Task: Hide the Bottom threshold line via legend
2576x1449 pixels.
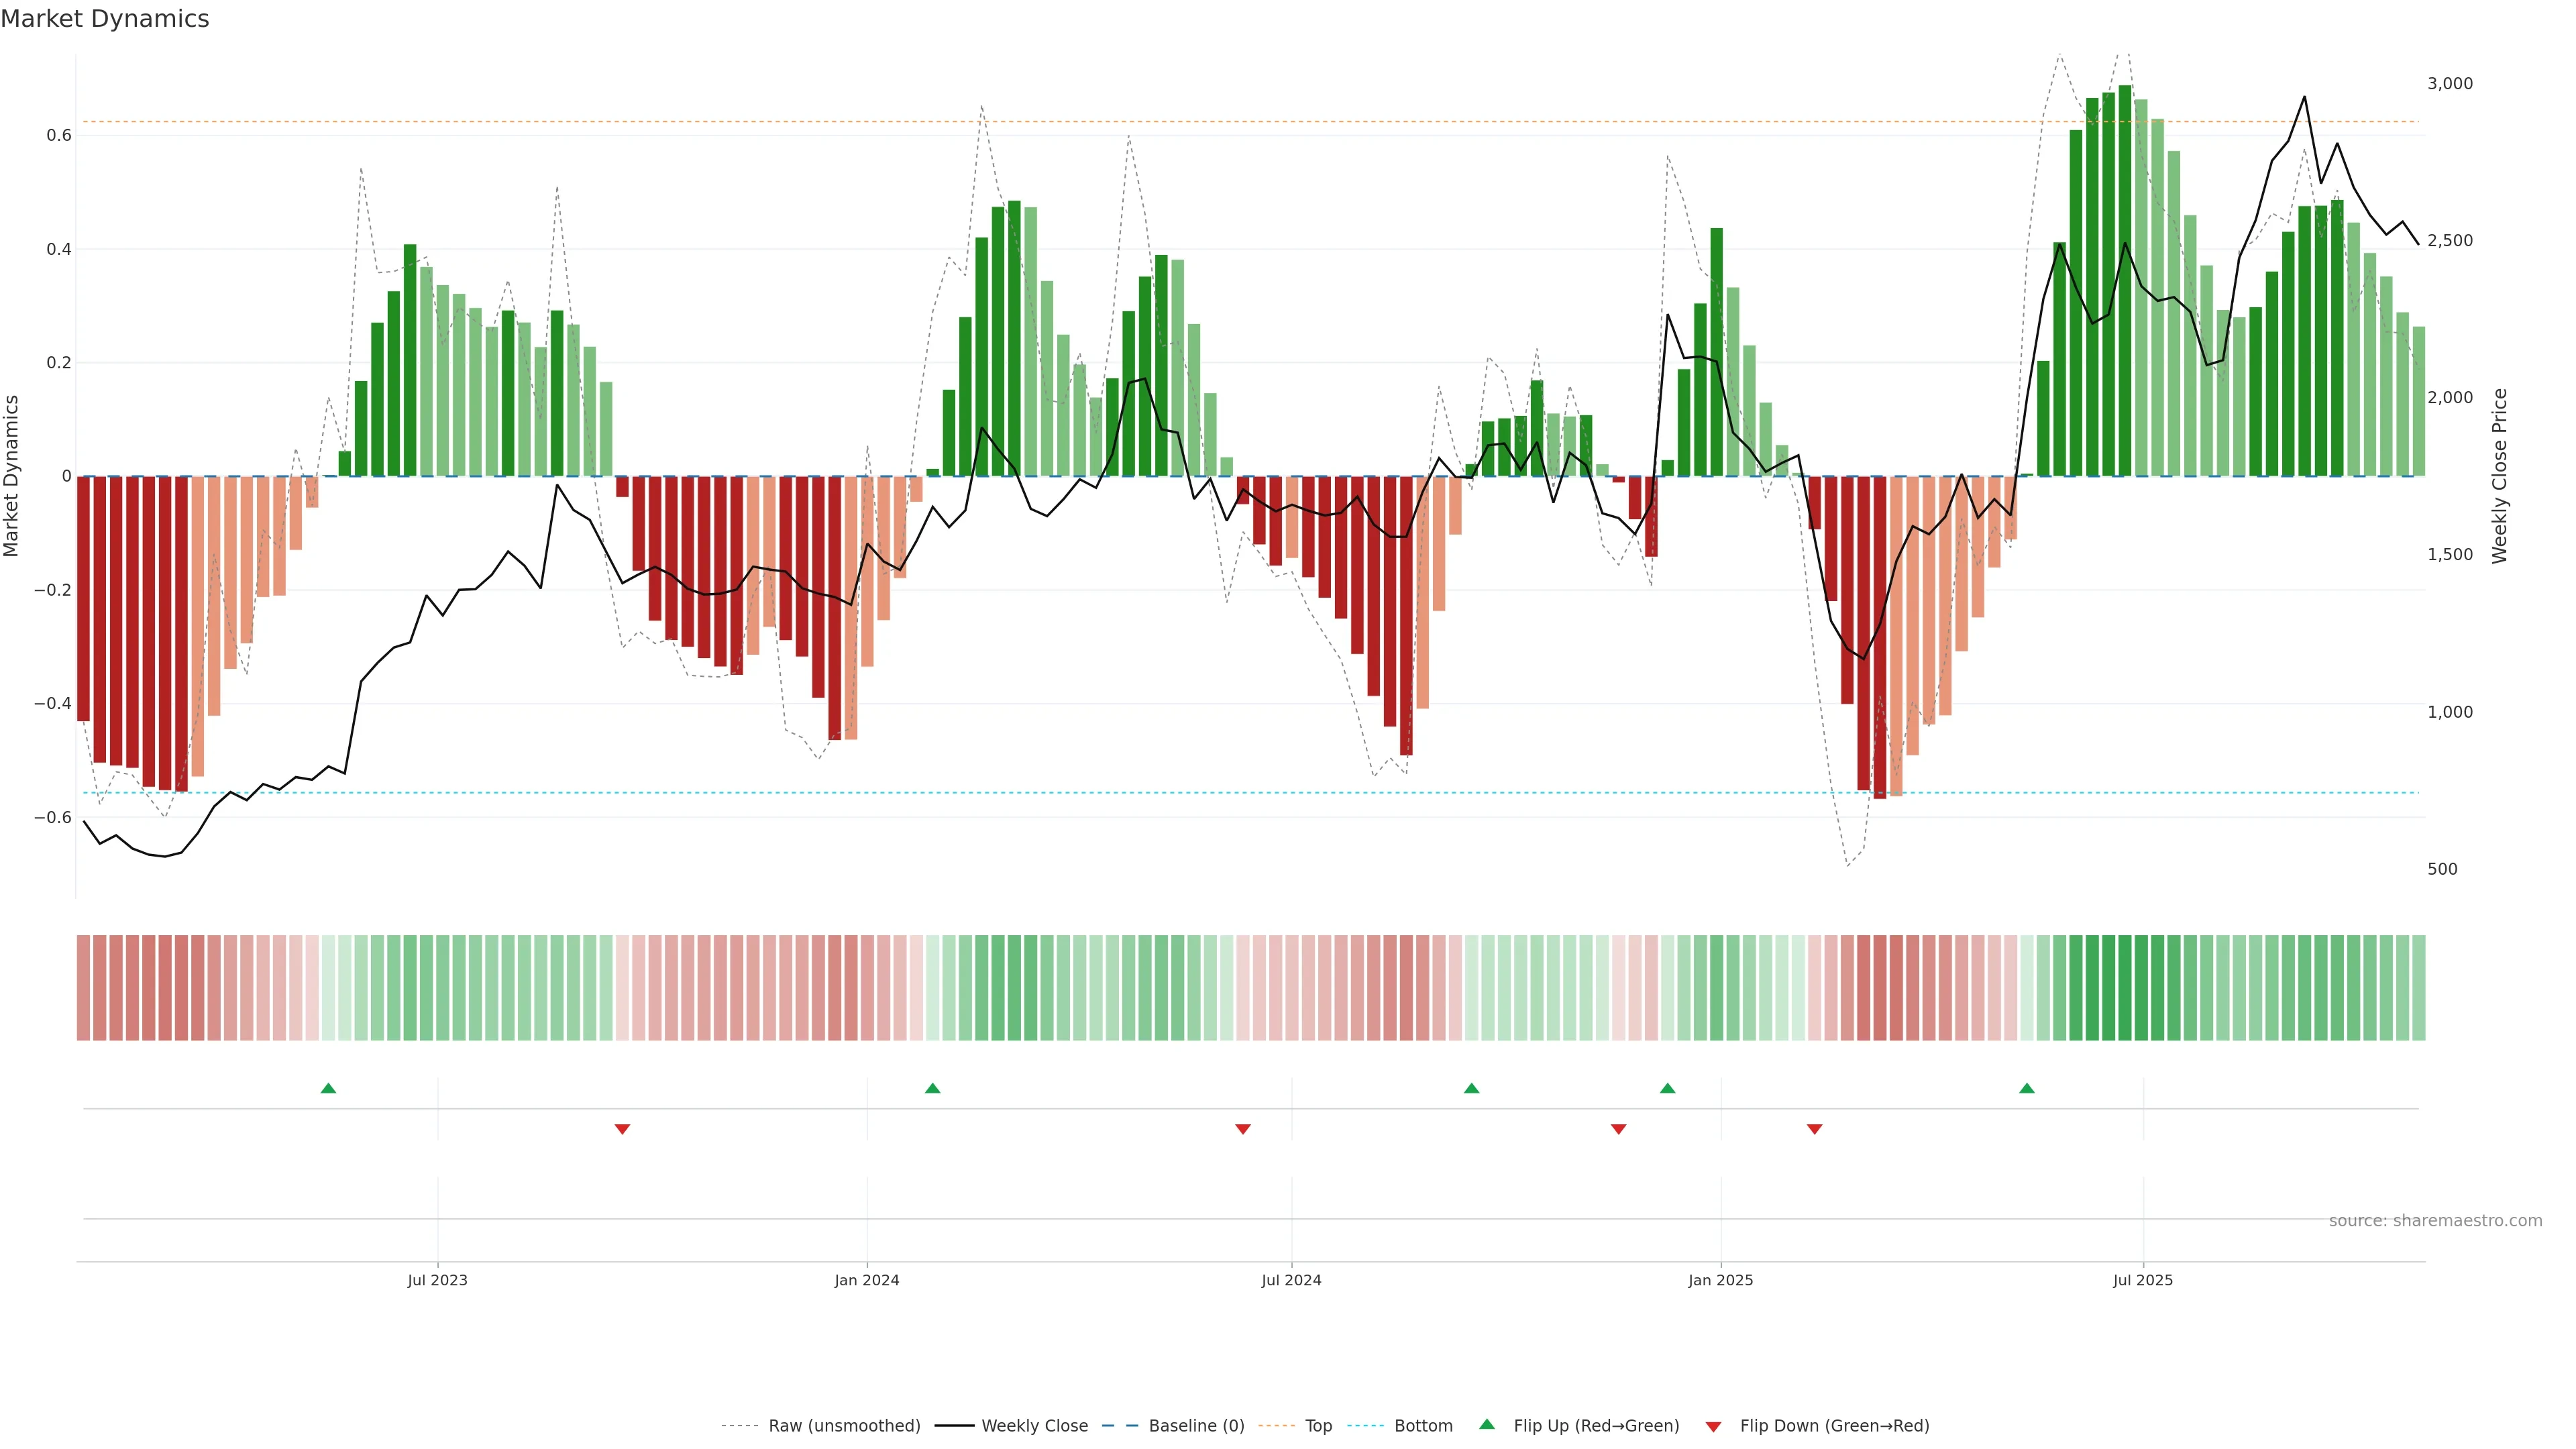Action: pyautogui.click(x=1423, y=1426)
